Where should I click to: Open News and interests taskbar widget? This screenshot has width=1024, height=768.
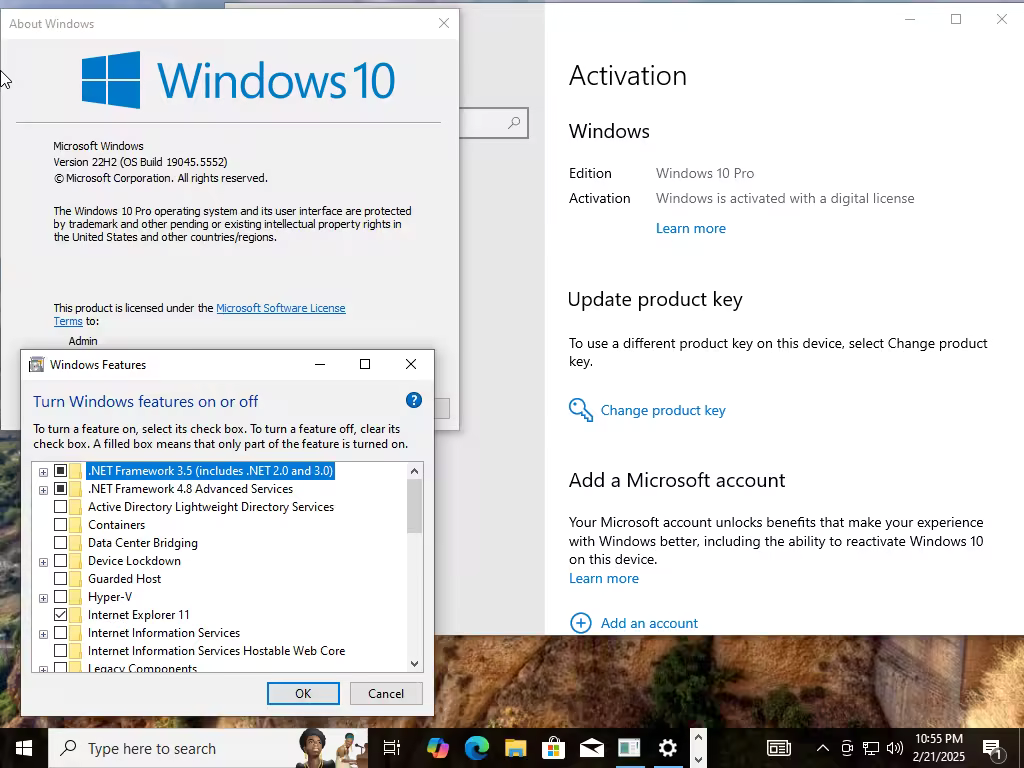(778, 748)
